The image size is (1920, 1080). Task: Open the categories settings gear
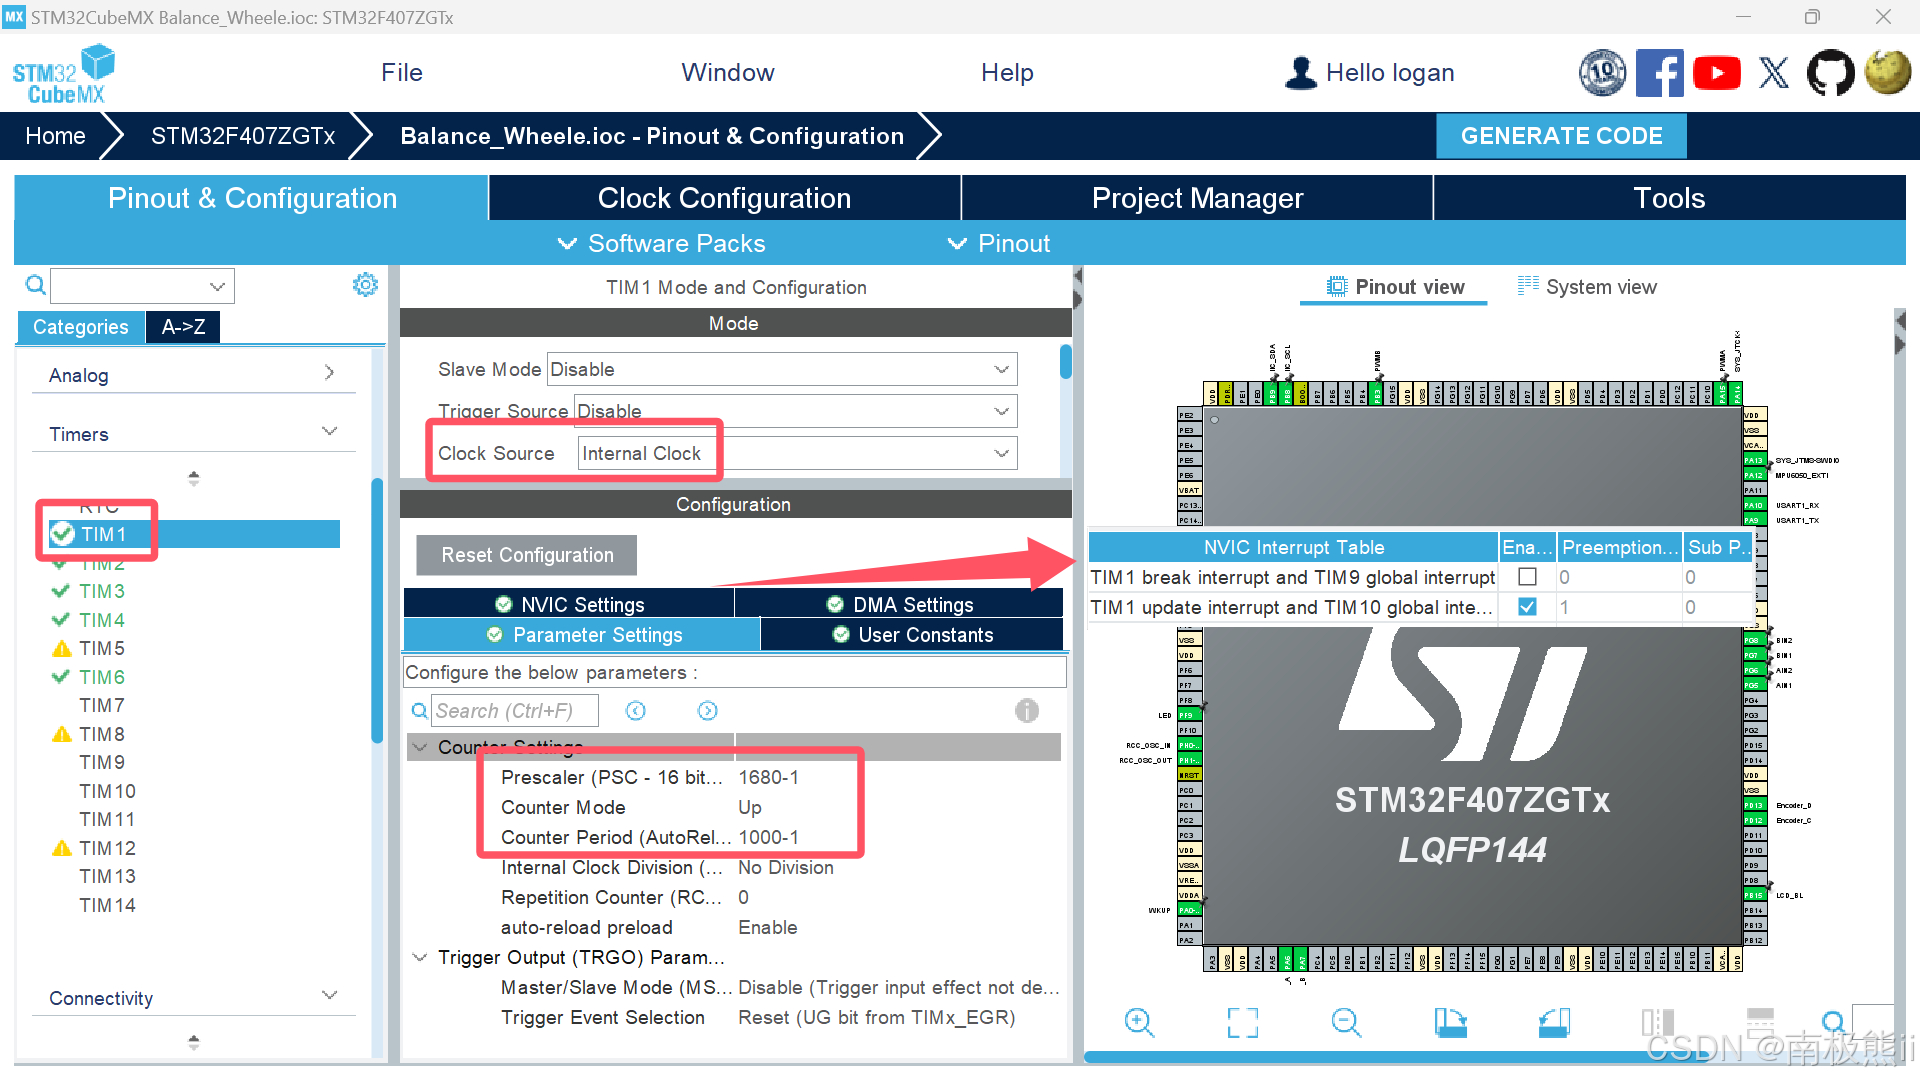point(365,285)
